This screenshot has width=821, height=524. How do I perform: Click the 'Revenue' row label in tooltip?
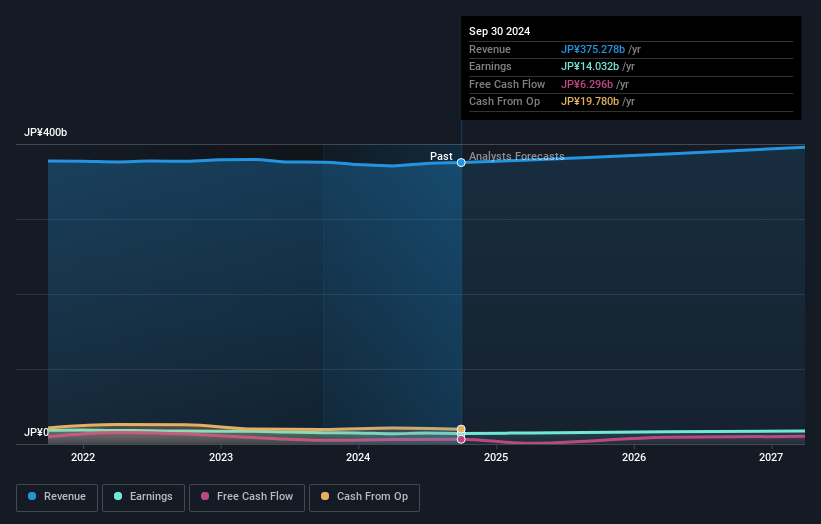(490, 49)
